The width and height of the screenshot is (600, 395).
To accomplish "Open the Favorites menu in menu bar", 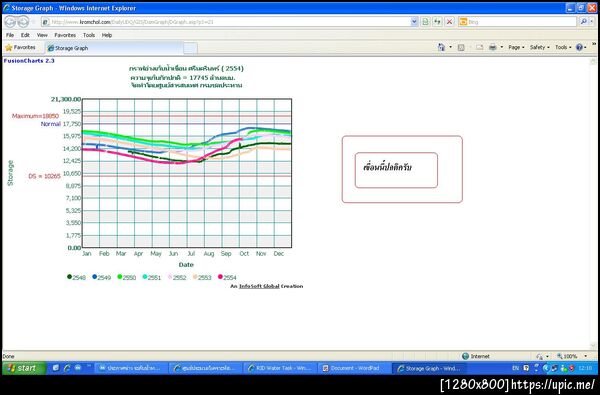I will tap(65, 35).
